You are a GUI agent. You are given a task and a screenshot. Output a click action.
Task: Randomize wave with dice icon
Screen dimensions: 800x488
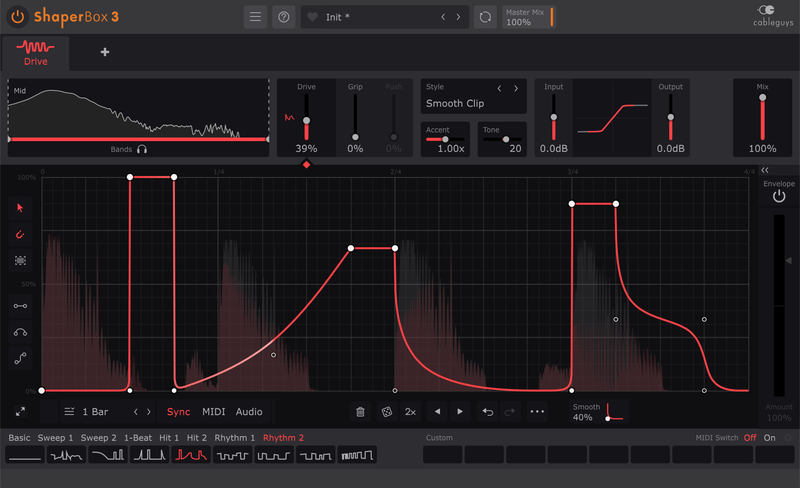(x=387, y=411)
